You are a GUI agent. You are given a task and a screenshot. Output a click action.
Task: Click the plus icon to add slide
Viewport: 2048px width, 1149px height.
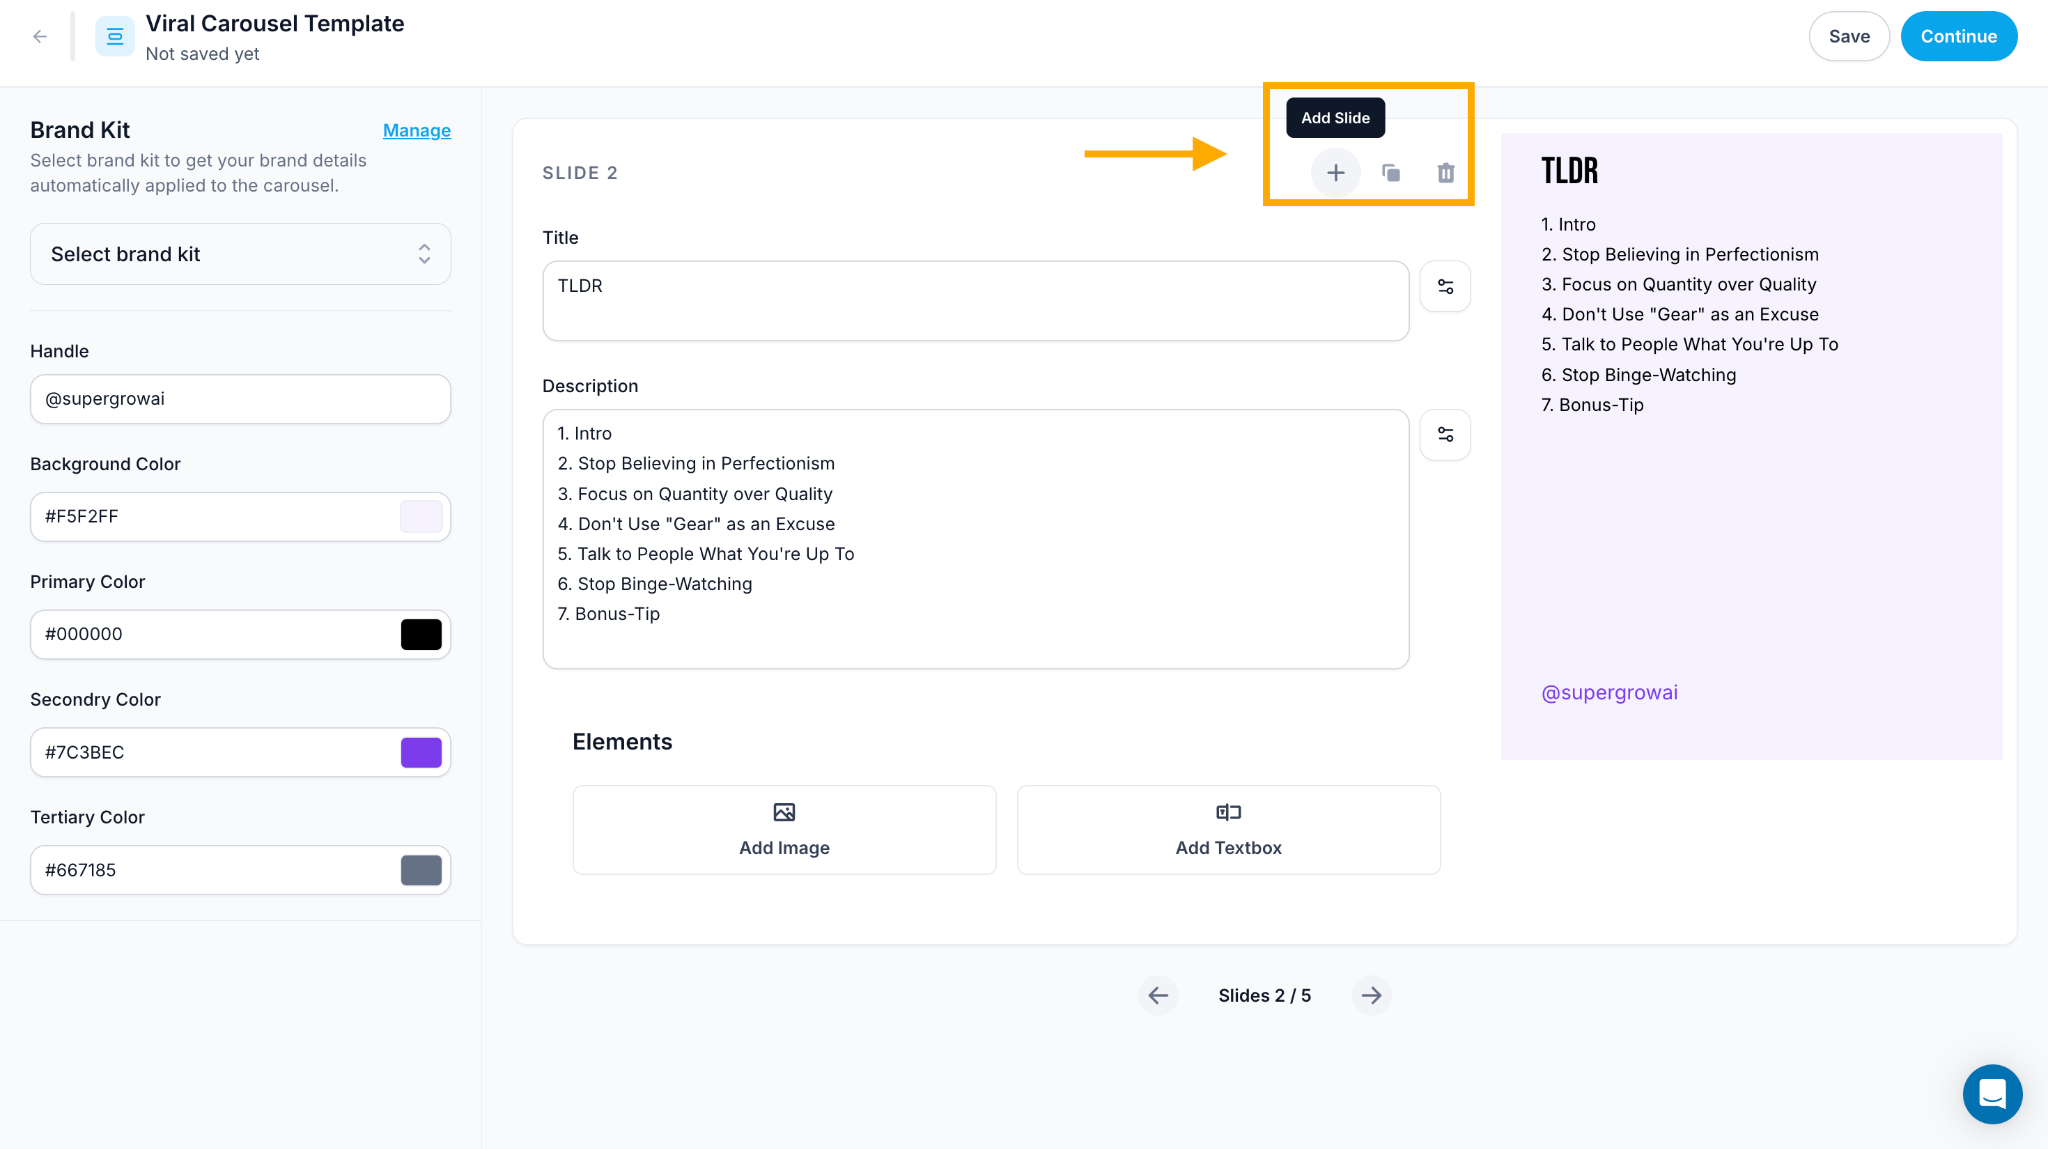click(1336, 173)
